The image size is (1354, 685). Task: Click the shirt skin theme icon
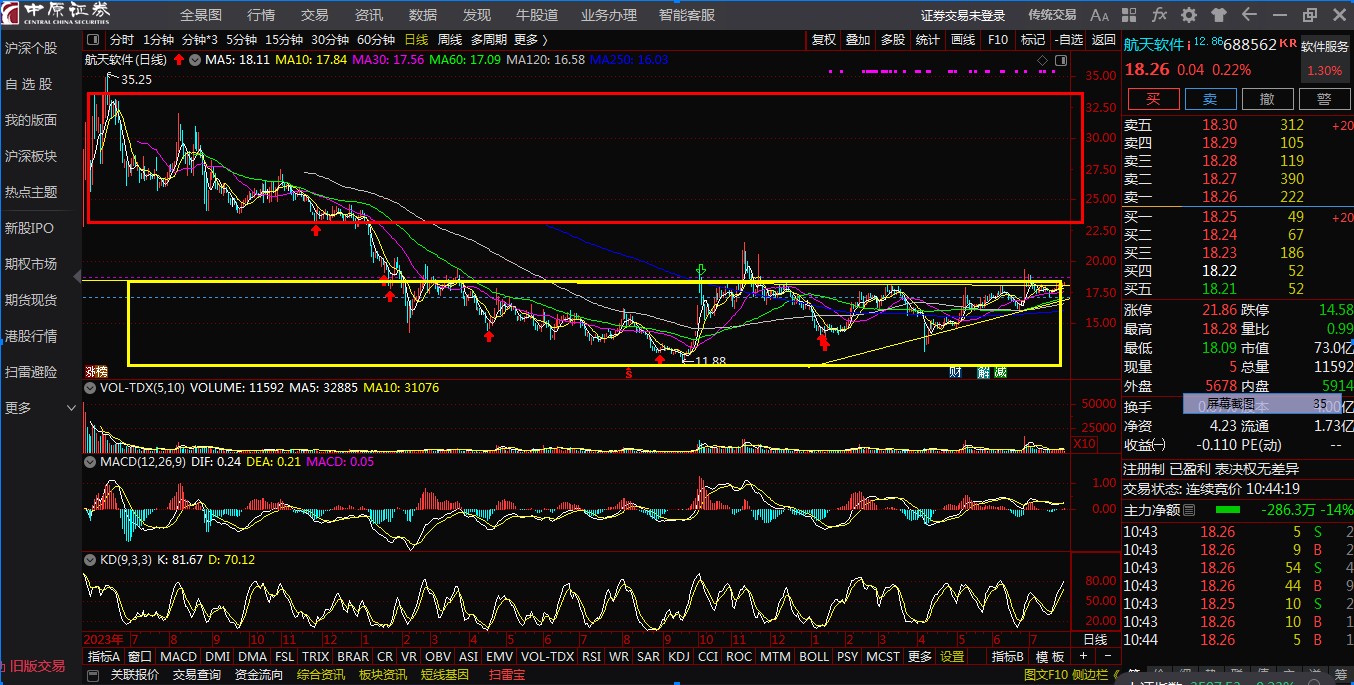tap(1218, 15)
